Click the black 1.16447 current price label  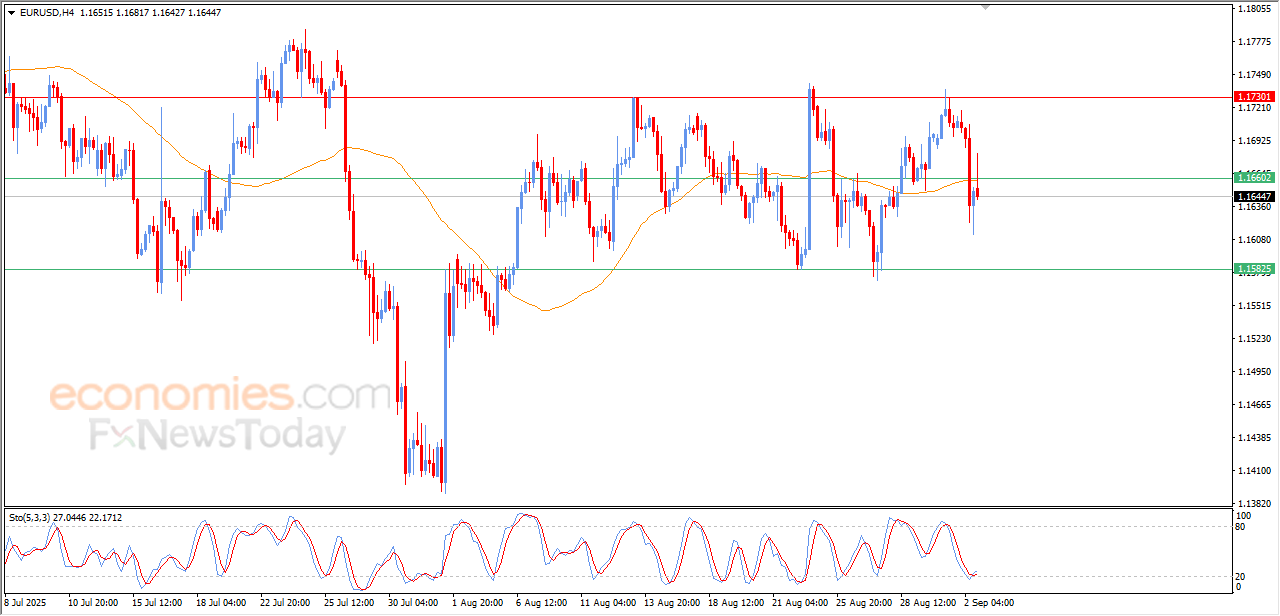click(x=1255, y=196)
